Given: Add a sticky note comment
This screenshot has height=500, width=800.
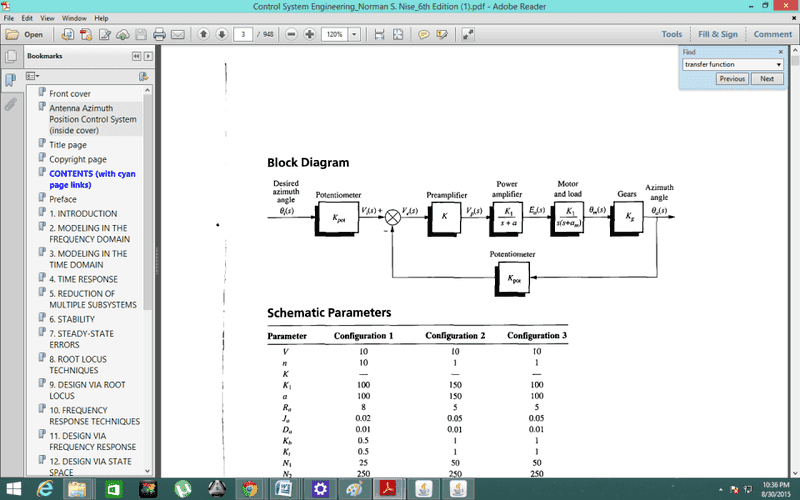Looking at the screenshot, I should [423, 34].
